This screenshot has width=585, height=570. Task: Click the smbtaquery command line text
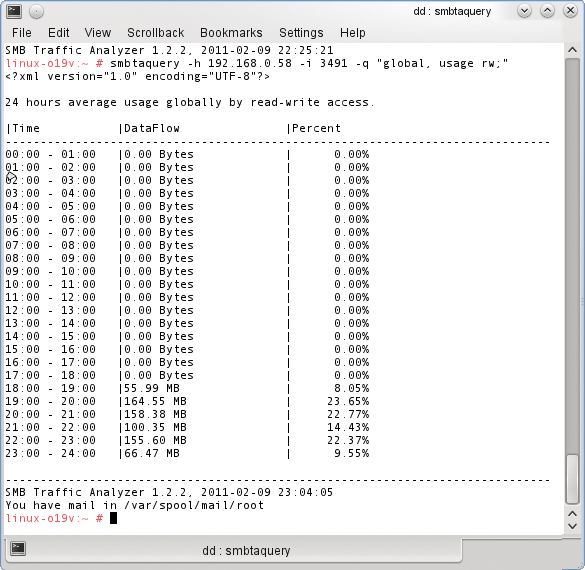[x=309, y=63]
